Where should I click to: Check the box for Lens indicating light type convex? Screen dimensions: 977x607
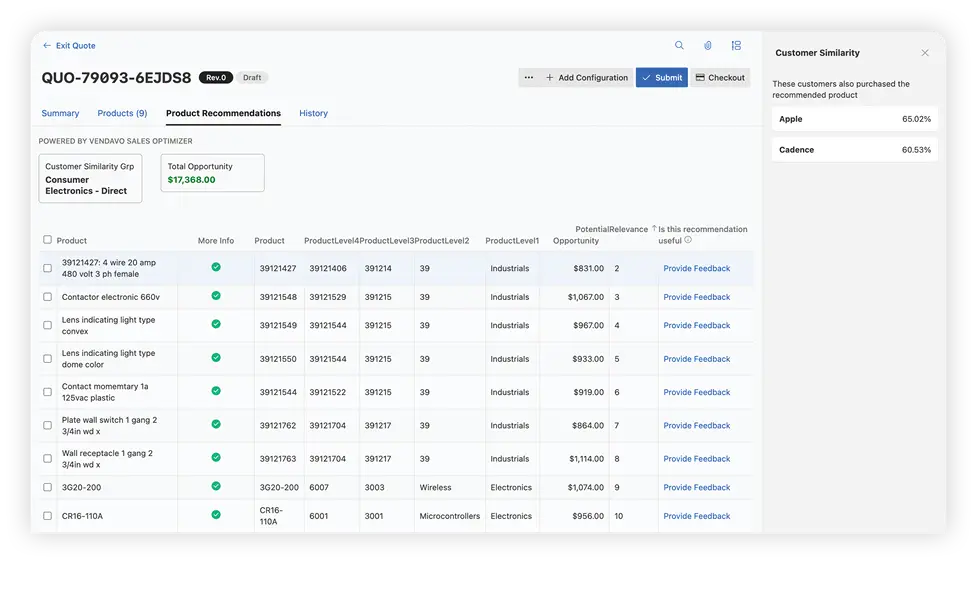pos(48,325)
